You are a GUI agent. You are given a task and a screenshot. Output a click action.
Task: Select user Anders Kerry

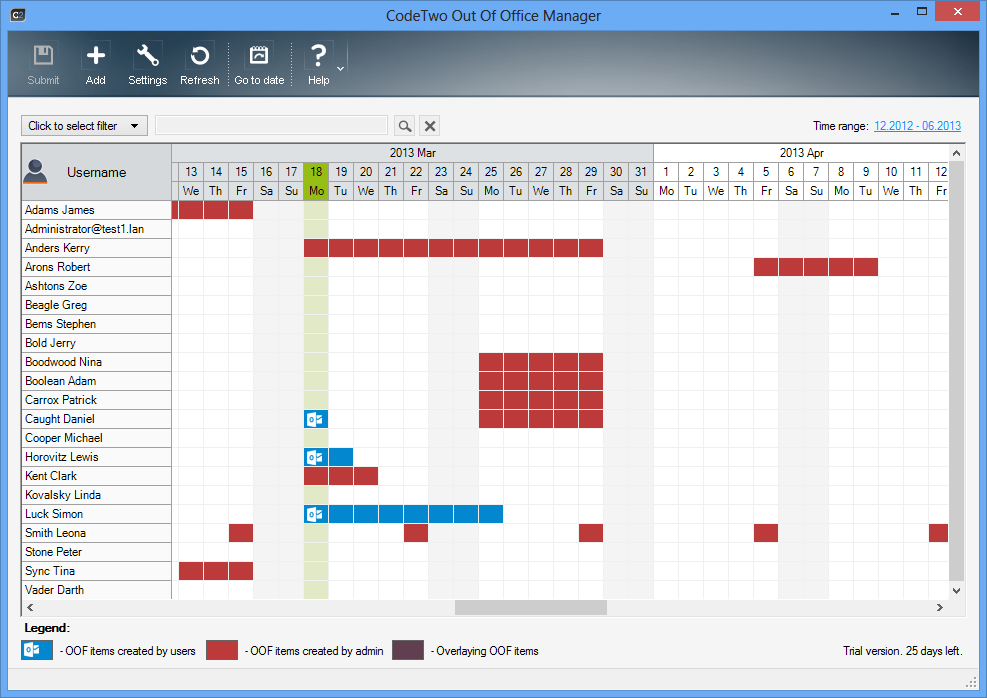tap(96, 248)
